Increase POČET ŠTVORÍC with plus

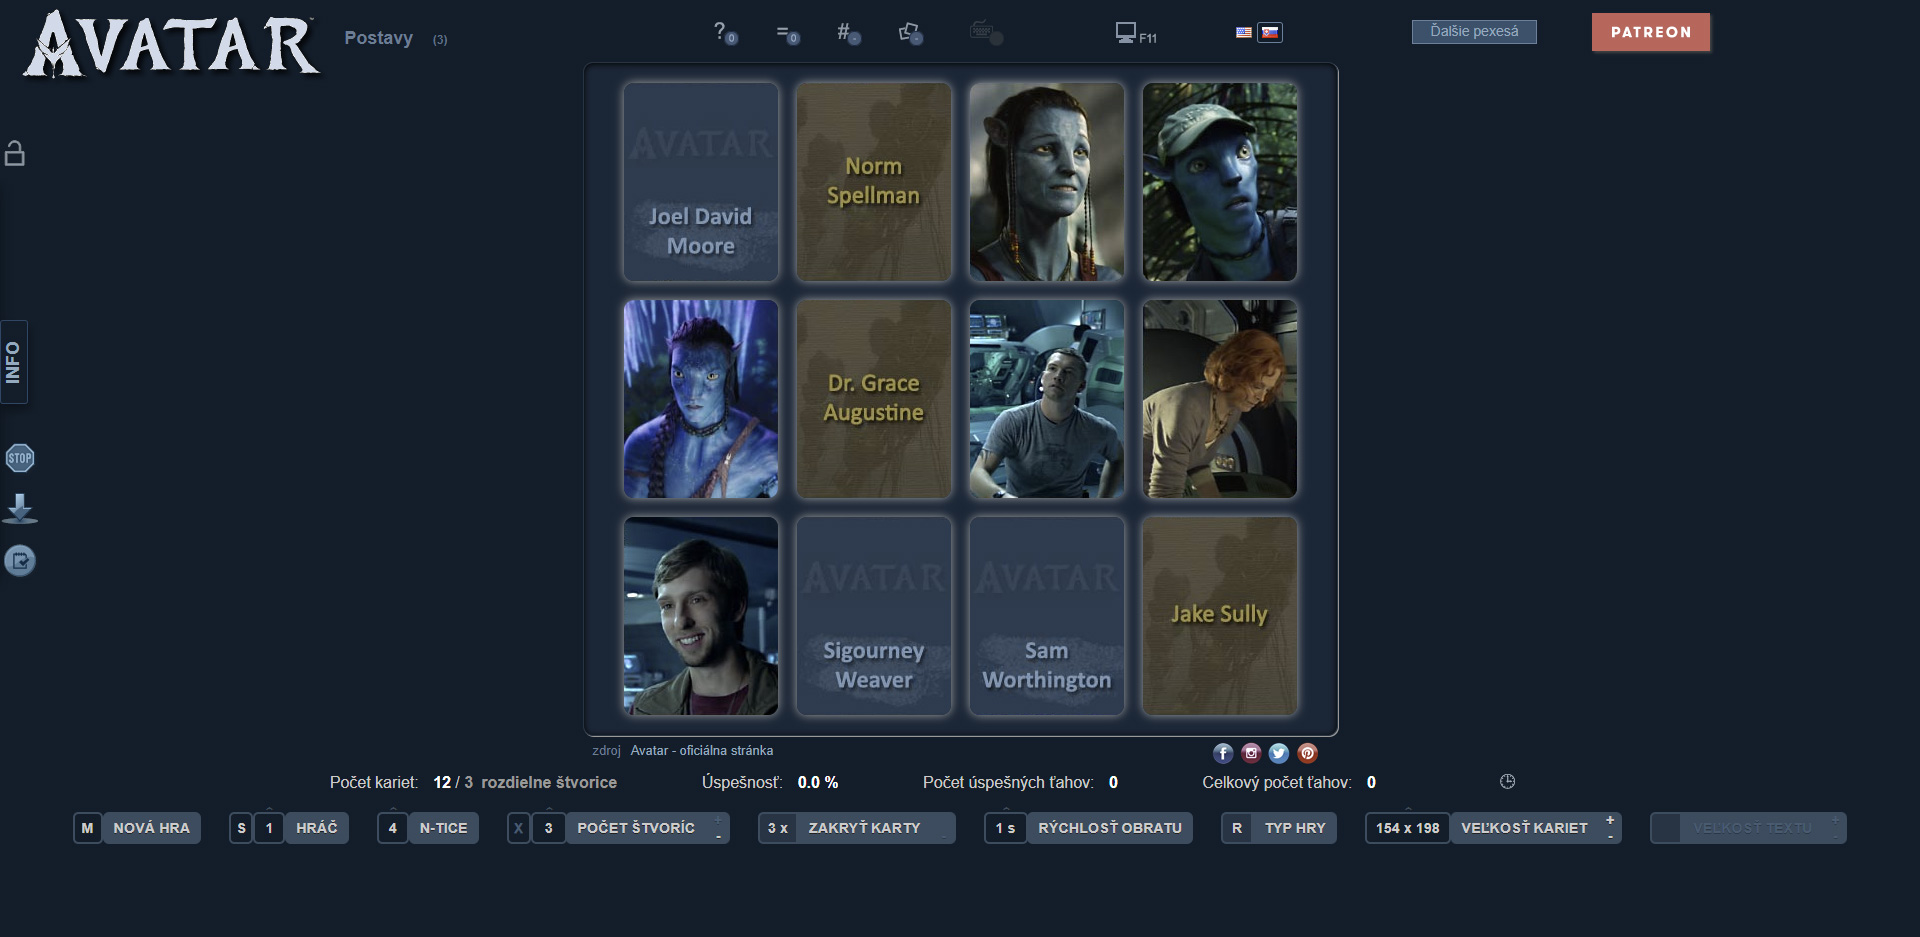tap(718, 820)
